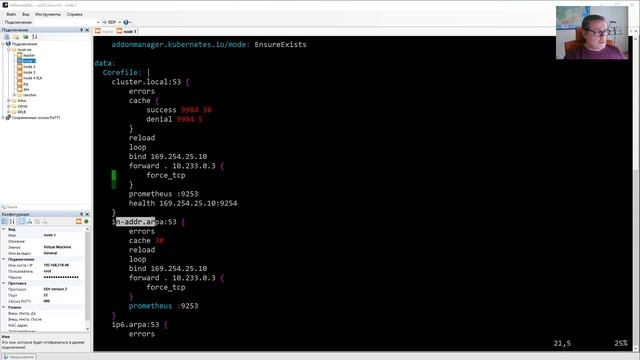Open the Вид menu
This screenshot has height=360, width=640.
tap(25, 14)
